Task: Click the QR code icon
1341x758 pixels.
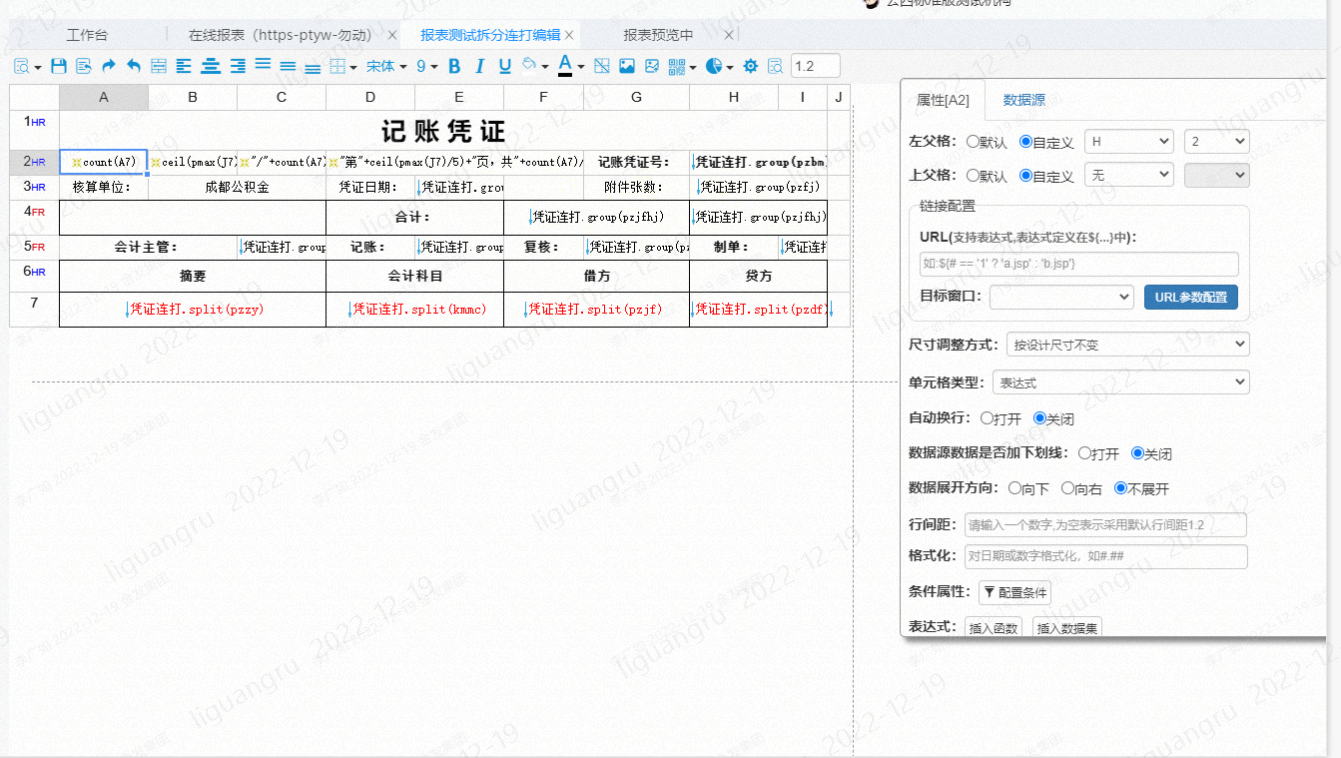Action: coord(677,66)
